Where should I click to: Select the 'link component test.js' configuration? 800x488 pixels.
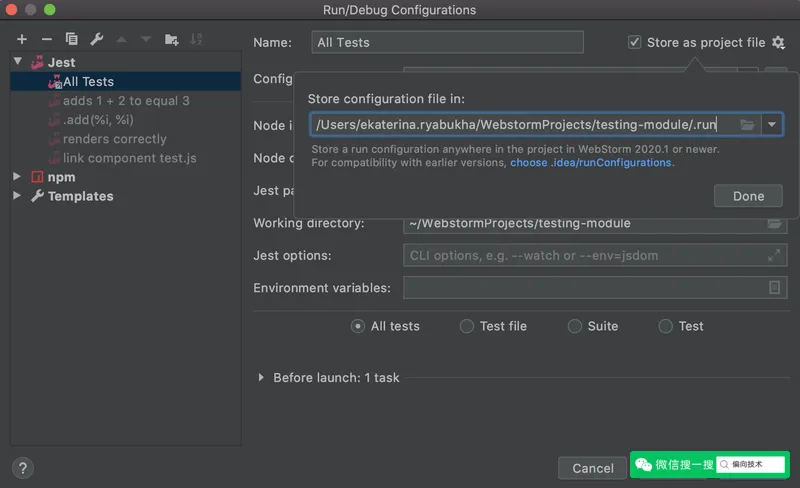tap(126, 158)
